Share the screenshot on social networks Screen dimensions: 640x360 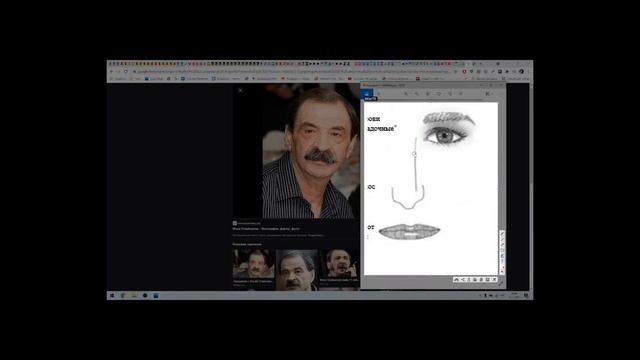[463, 280]
